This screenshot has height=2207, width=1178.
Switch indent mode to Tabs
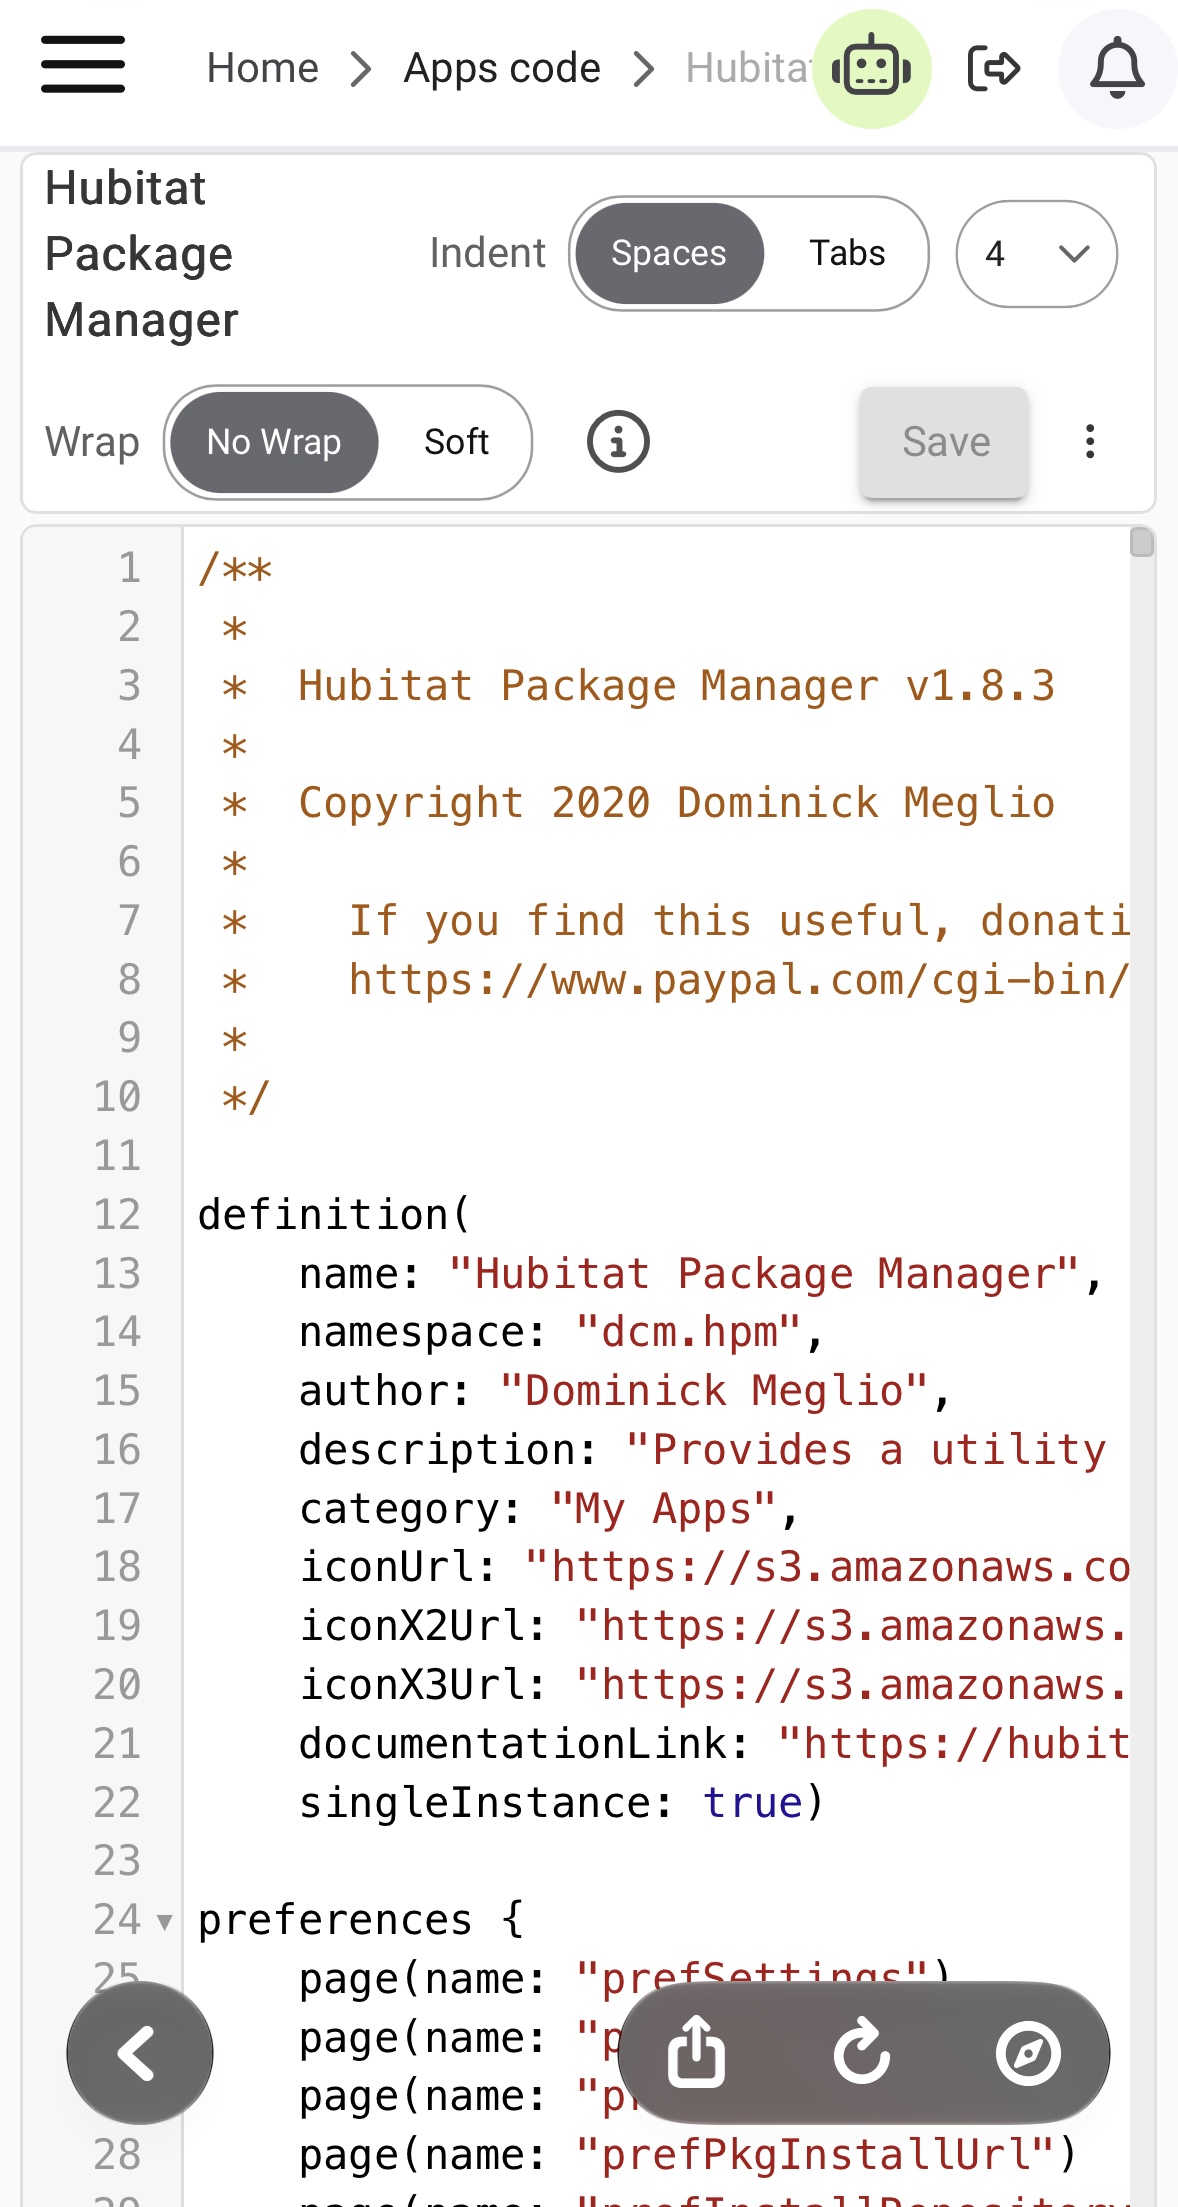[847, 253]
